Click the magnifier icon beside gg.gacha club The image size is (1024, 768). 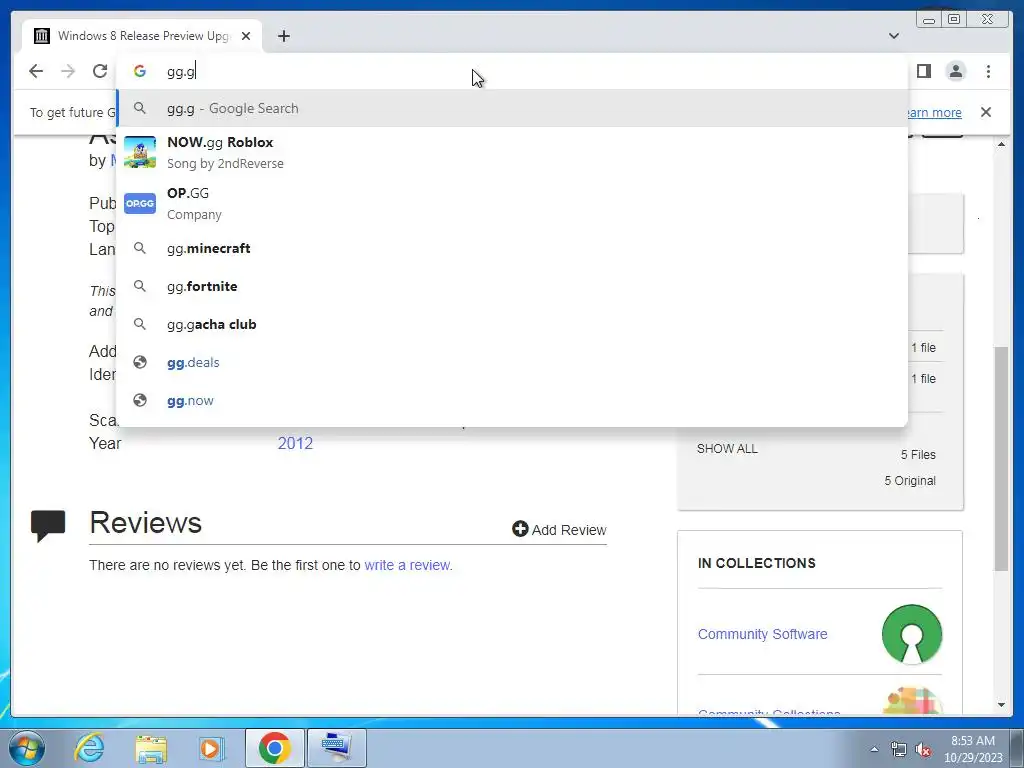coord(140,324)
